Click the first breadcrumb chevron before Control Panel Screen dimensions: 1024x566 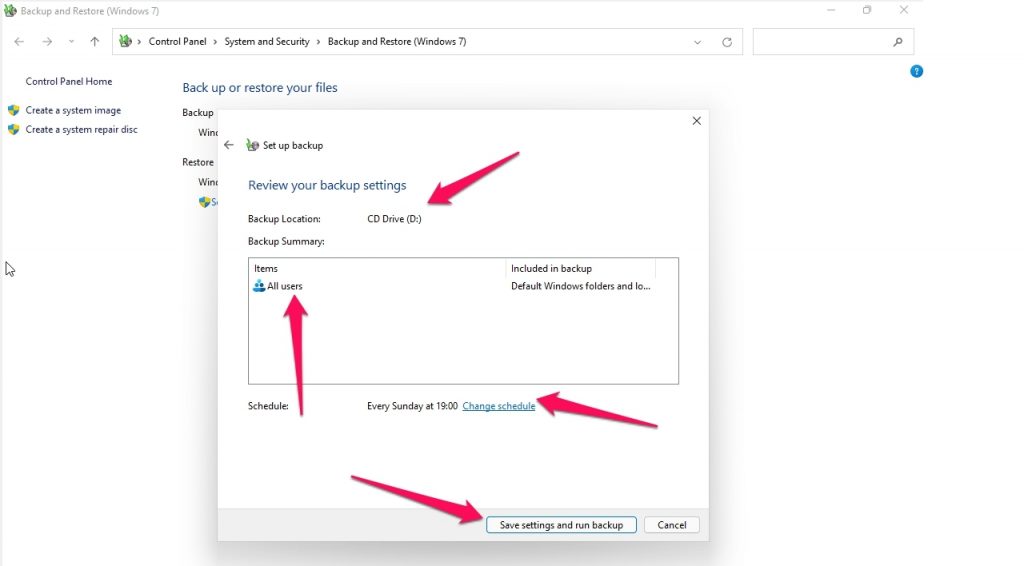139,42
